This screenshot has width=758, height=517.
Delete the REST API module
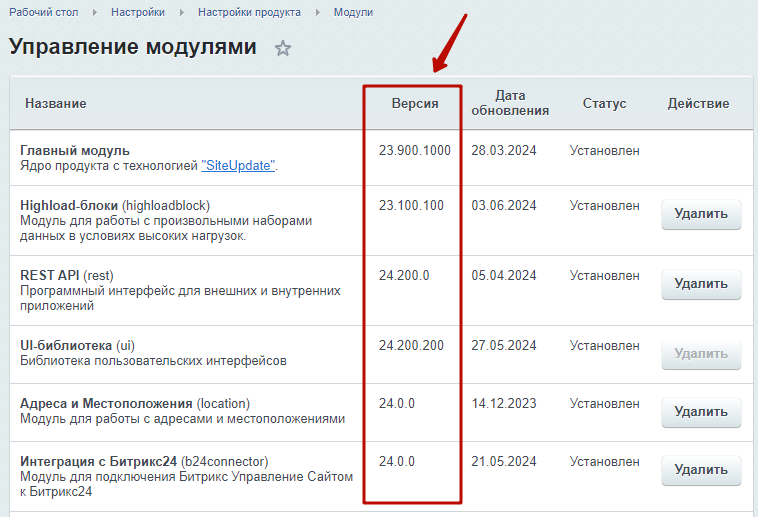(701, 284)
